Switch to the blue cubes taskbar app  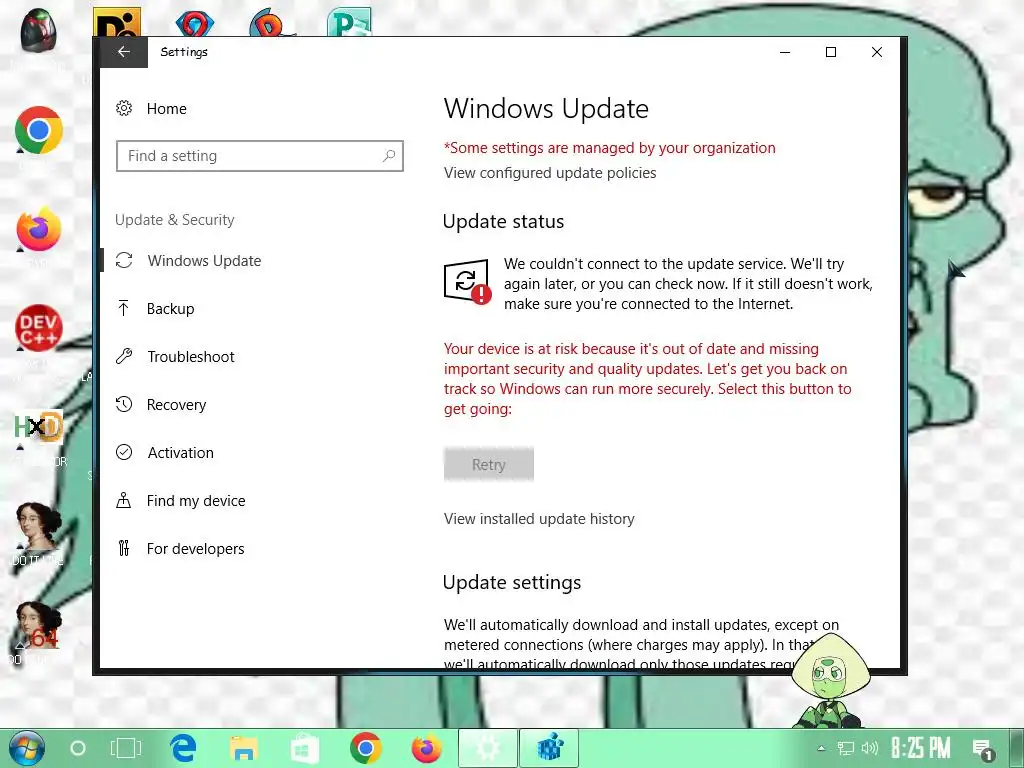point(549,748)
